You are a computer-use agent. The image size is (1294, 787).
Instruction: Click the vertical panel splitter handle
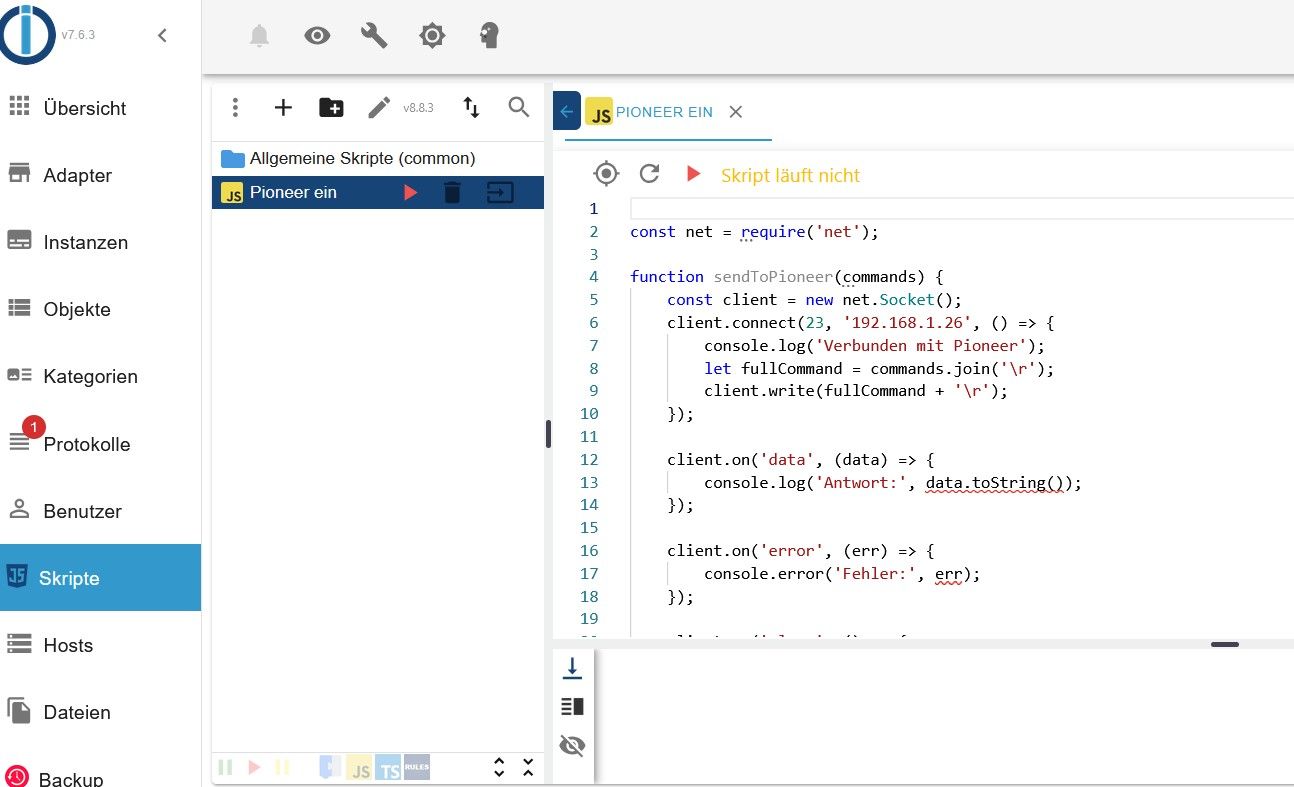click(548, 434)
